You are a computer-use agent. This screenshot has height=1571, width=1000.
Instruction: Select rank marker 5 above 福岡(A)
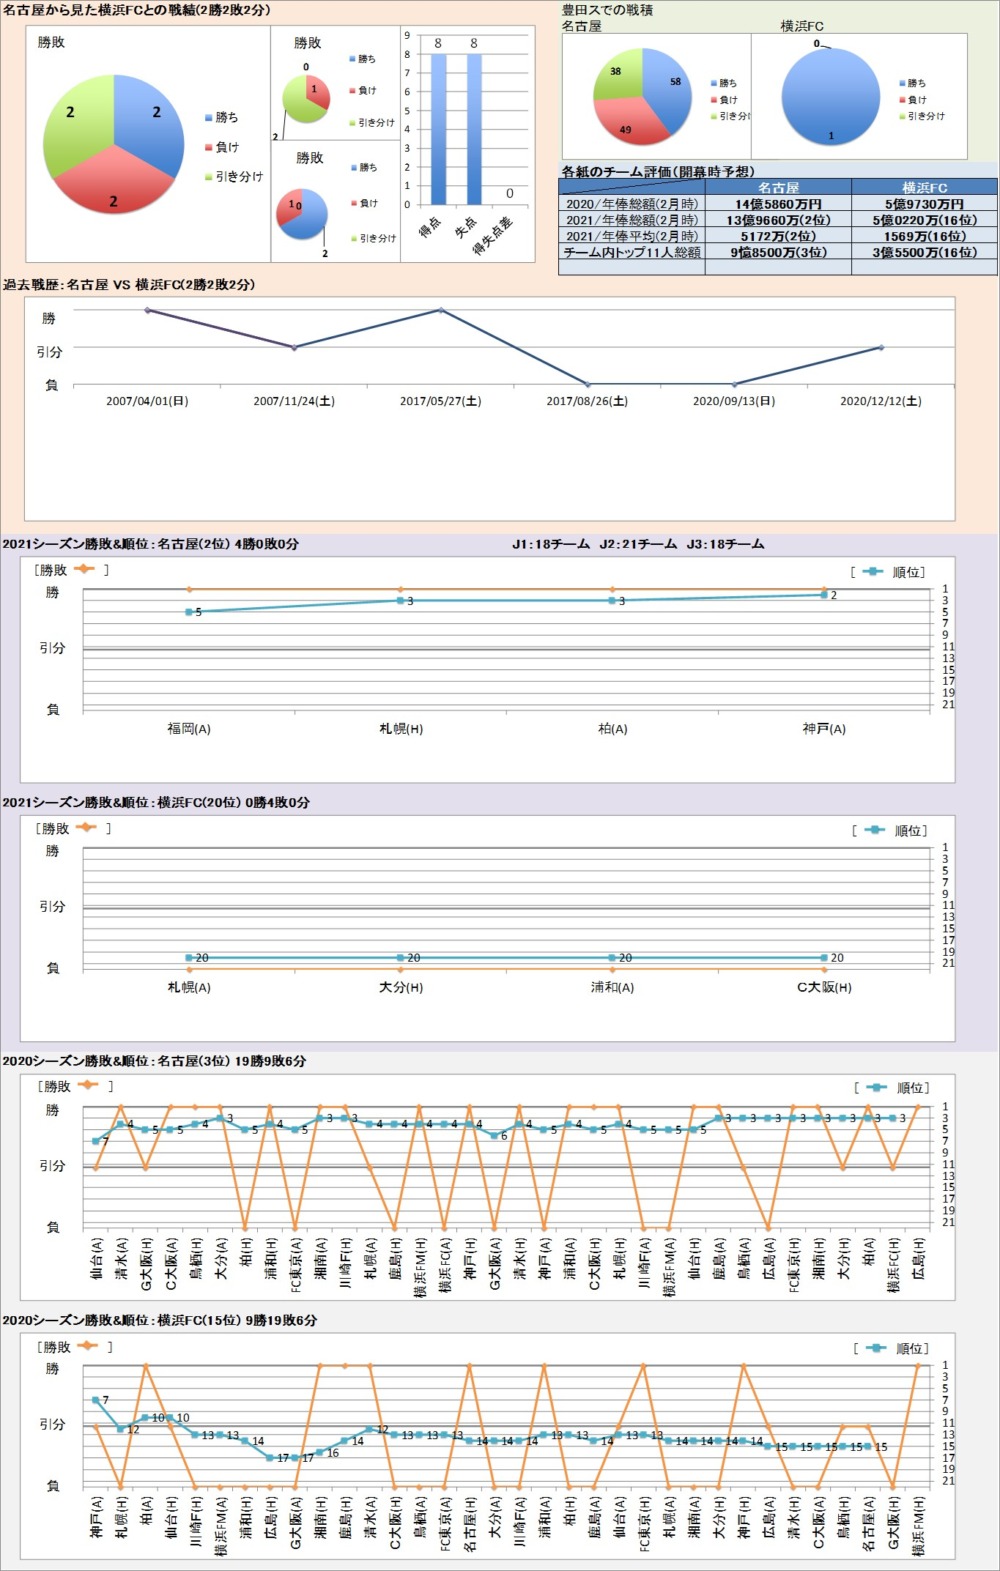pos(189,612)
